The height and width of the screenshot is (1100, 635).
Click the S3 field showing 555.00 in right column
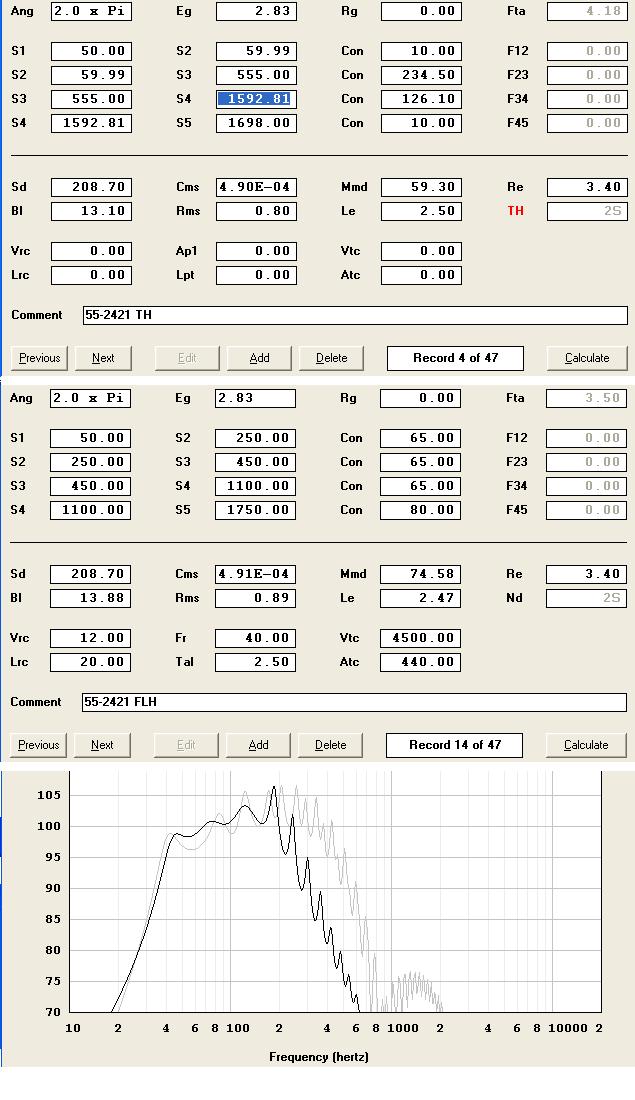click(x=257, y=75)
